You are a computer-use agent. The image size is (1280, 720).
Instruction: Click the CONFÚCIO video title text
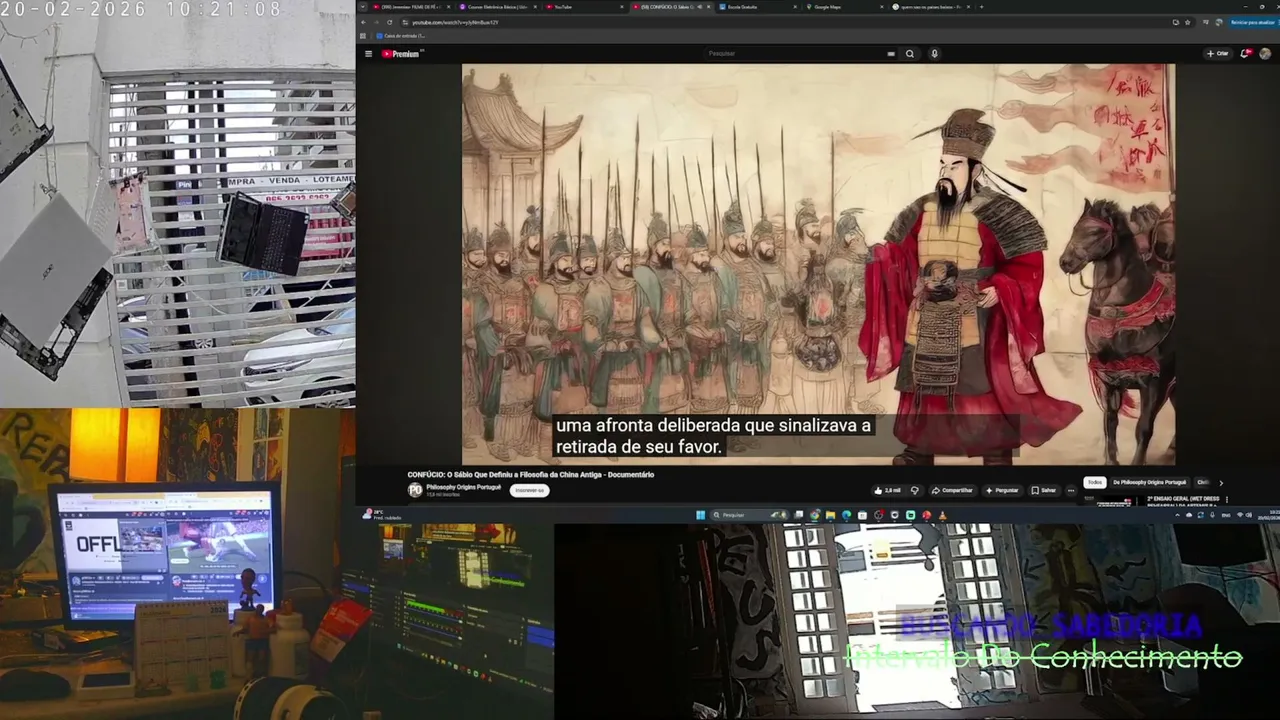(x=530, y=475)
